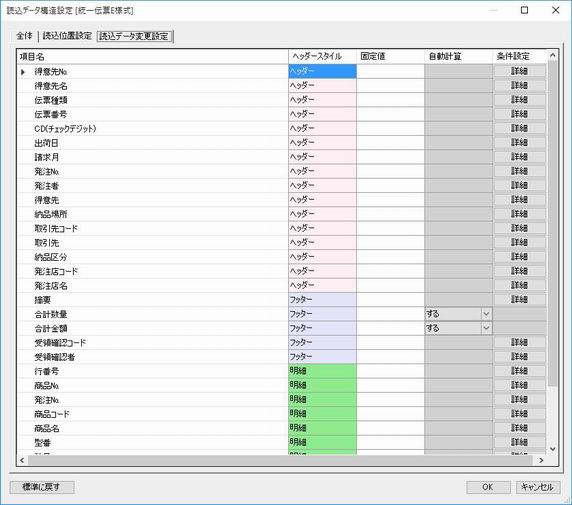Select the 商品No. item name

coord(47,385)
